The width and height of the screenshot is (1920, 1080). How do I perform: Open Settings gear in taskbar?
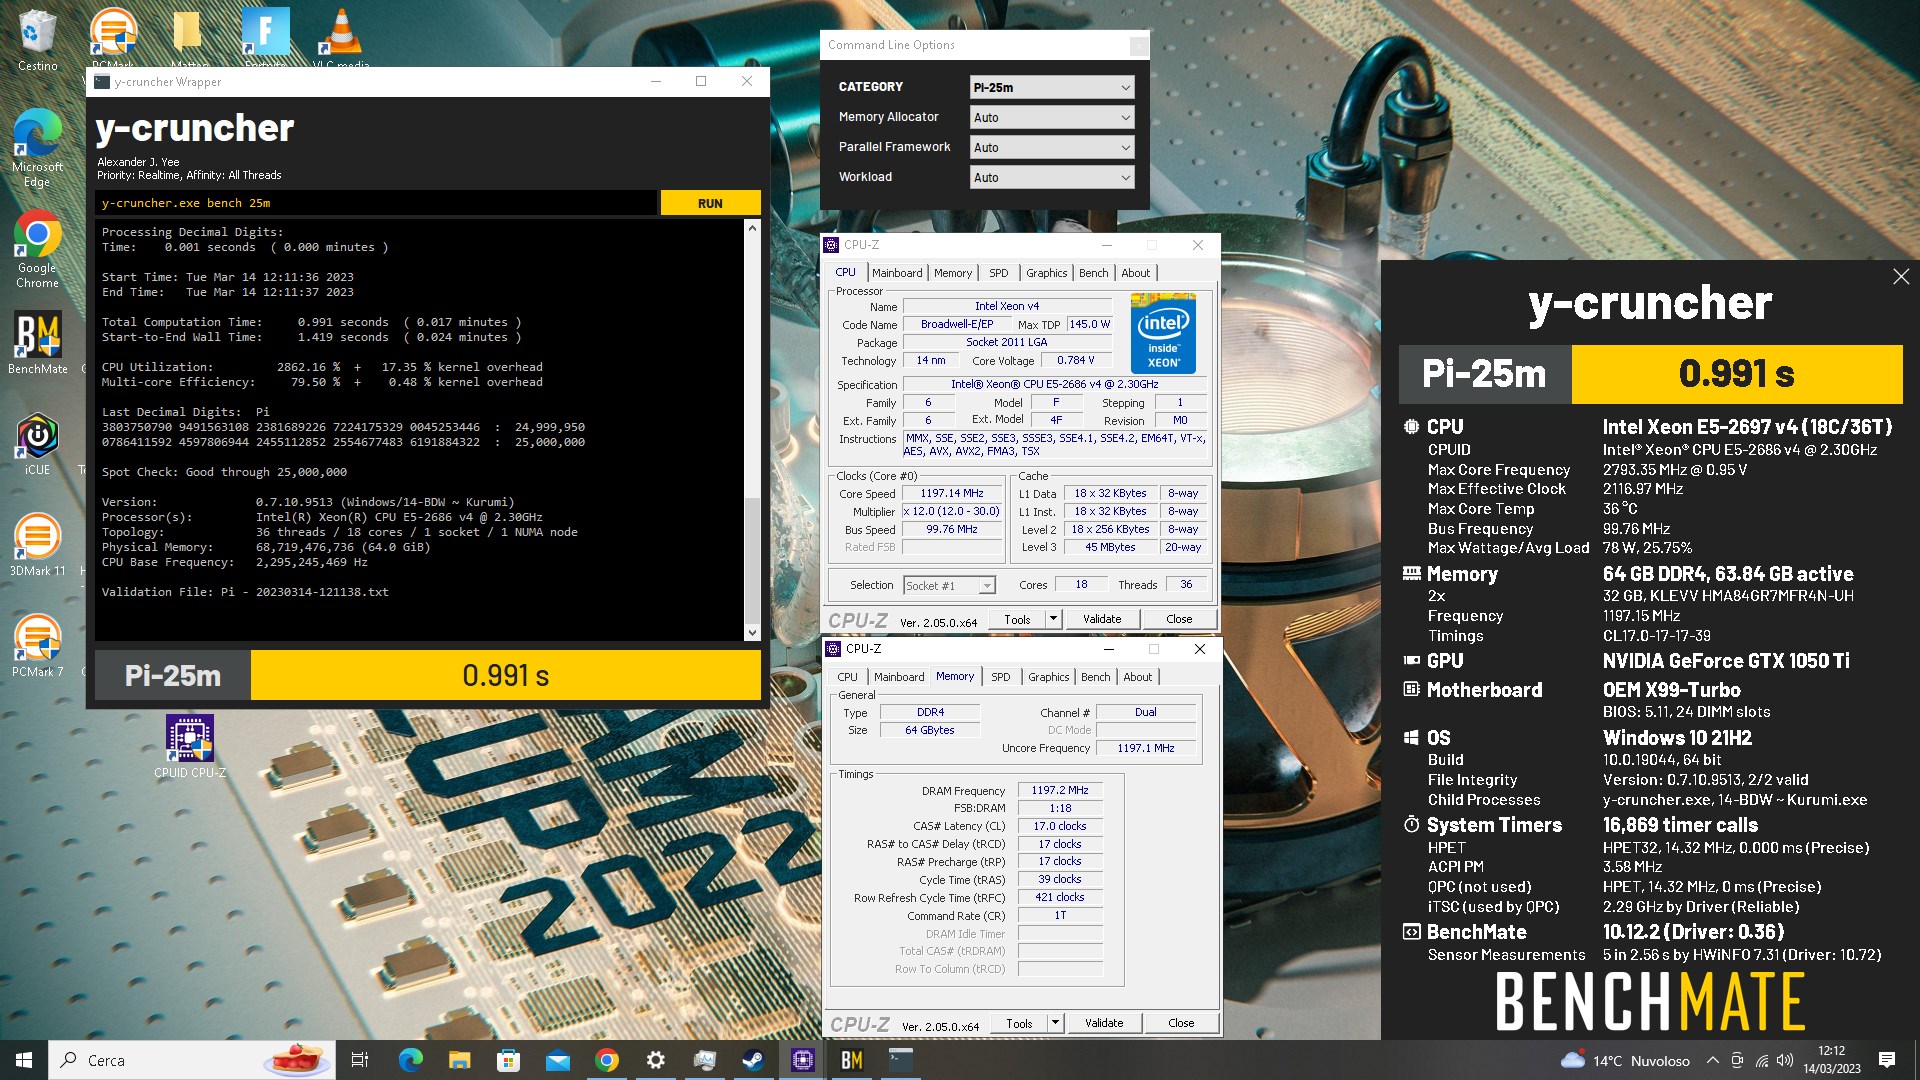click(655, 1060)
